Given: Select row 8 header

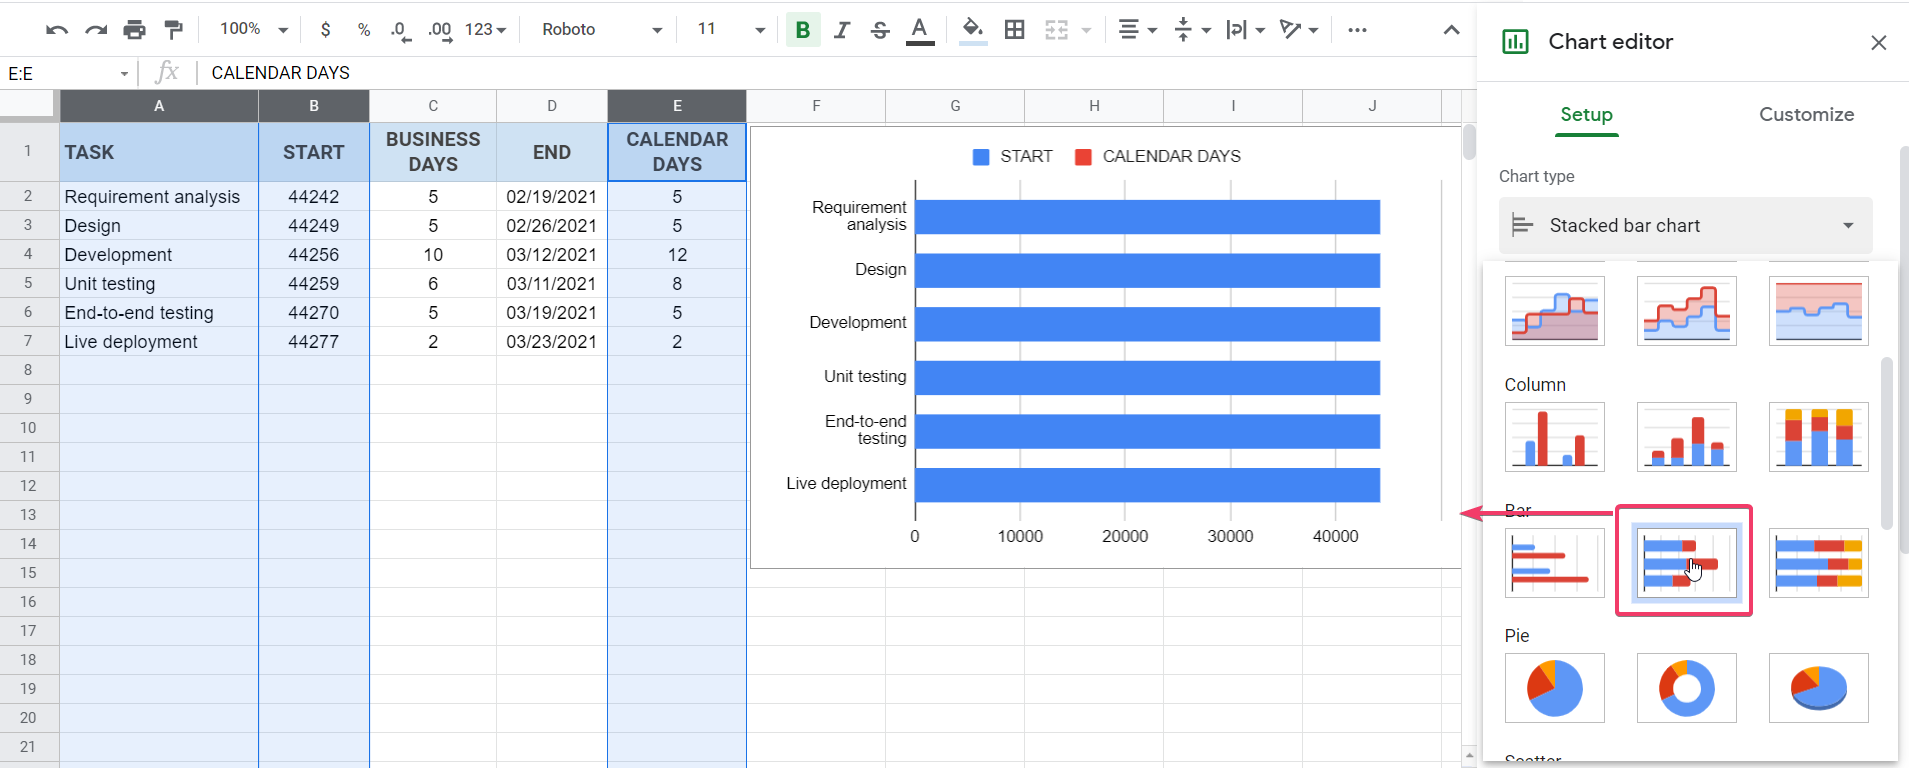Looking at the screenshot, I should click(x=29, y=370).
